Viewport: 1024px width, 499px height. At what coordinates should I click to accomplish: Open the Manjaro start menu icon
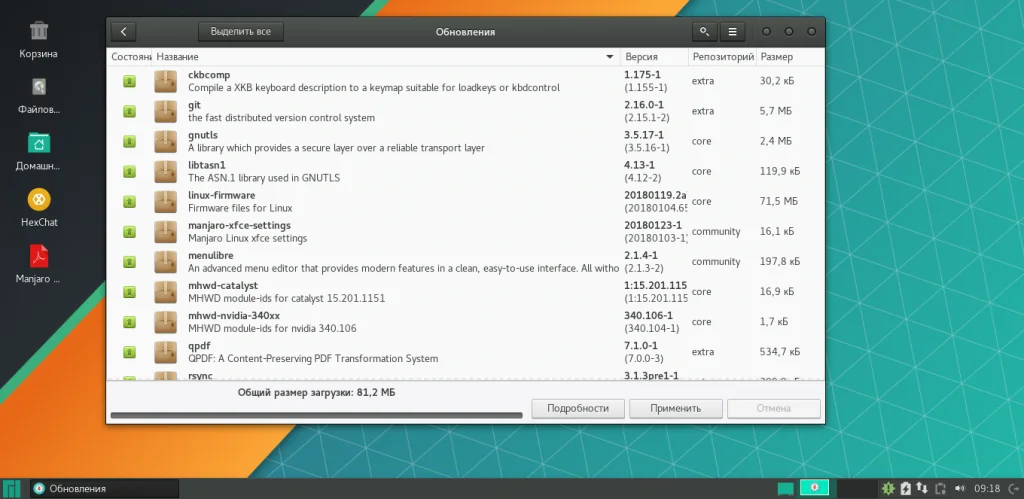(11, 488)
